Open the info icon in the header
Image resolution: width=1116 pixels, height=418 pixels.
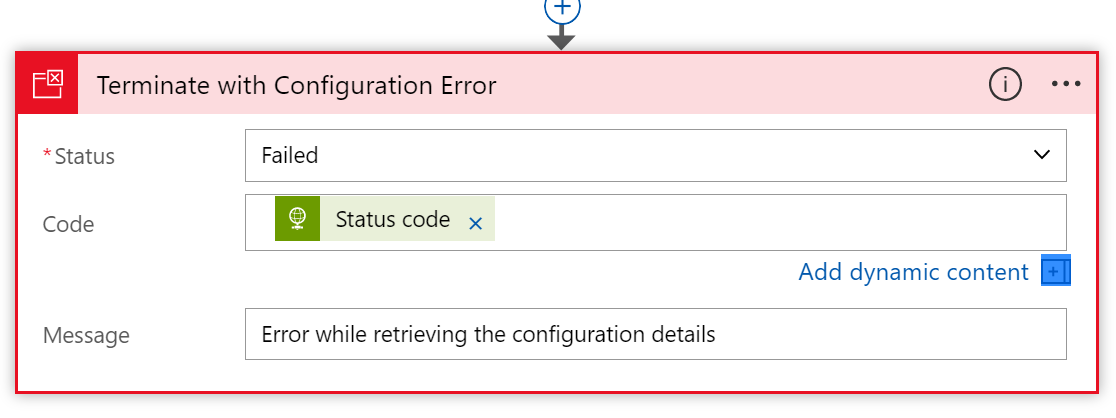1005,85
